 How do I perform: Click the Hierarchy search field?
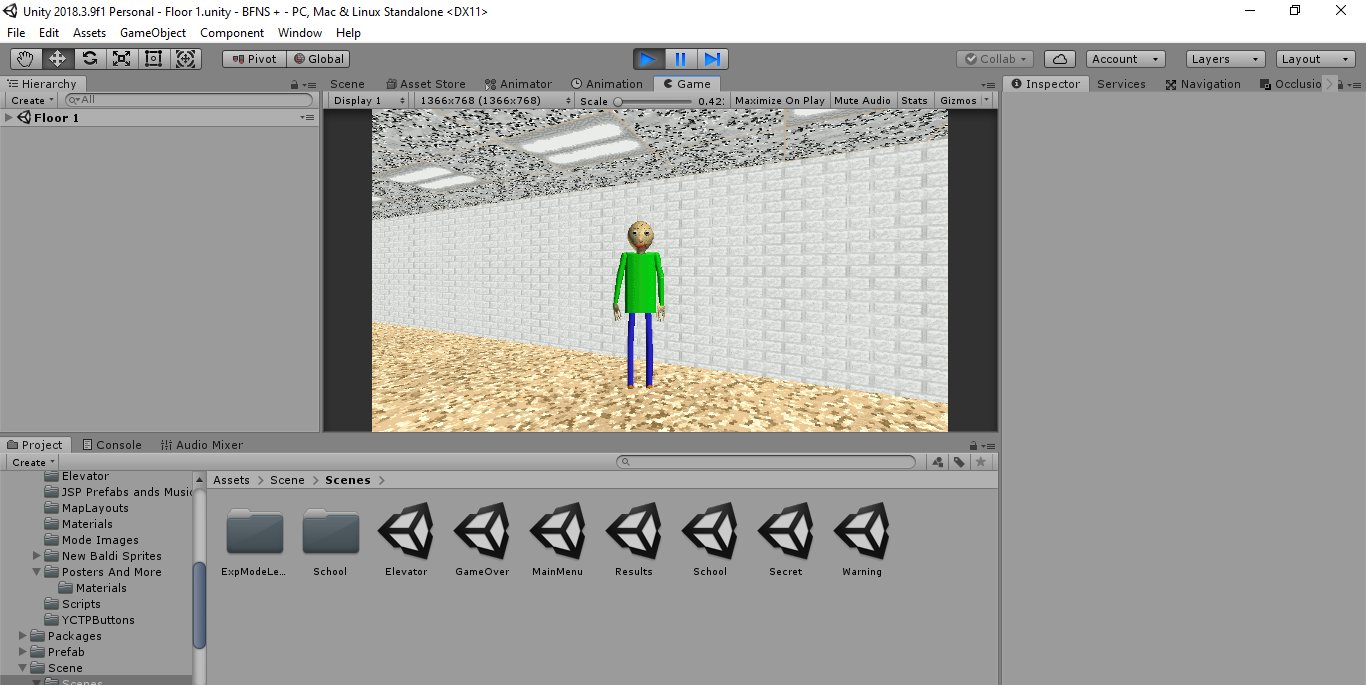(188, 100)
